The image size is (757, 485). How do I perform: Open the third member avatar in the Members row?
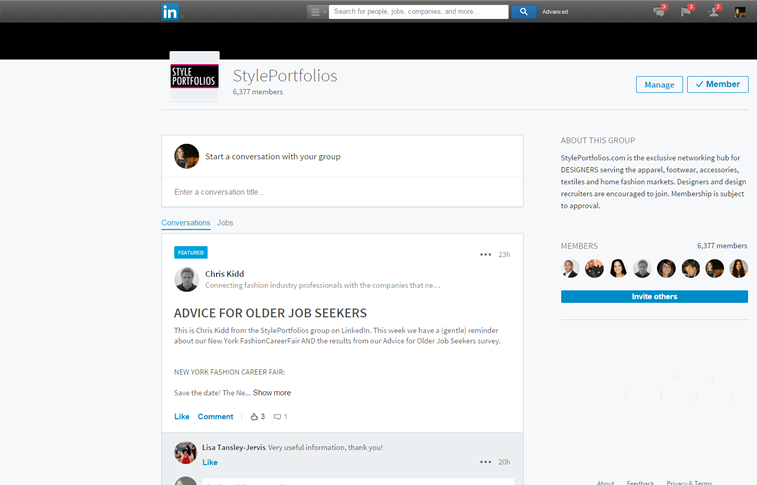(x=618, y=269)
